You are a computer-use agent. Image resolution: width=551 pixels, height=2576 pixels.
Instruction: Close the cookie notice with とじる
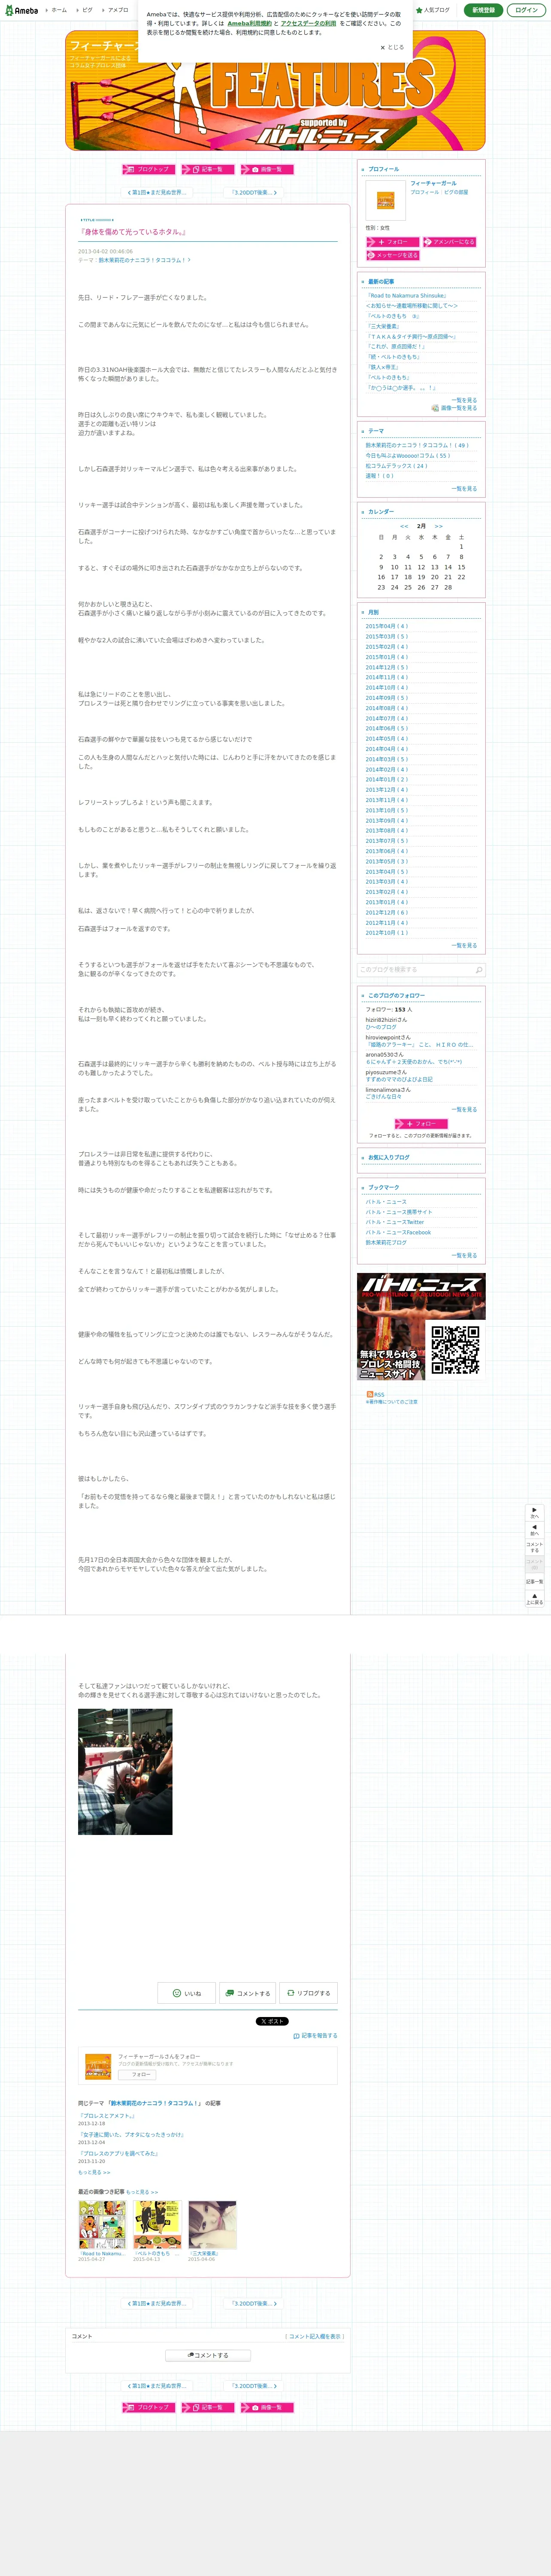click(392, 47)
